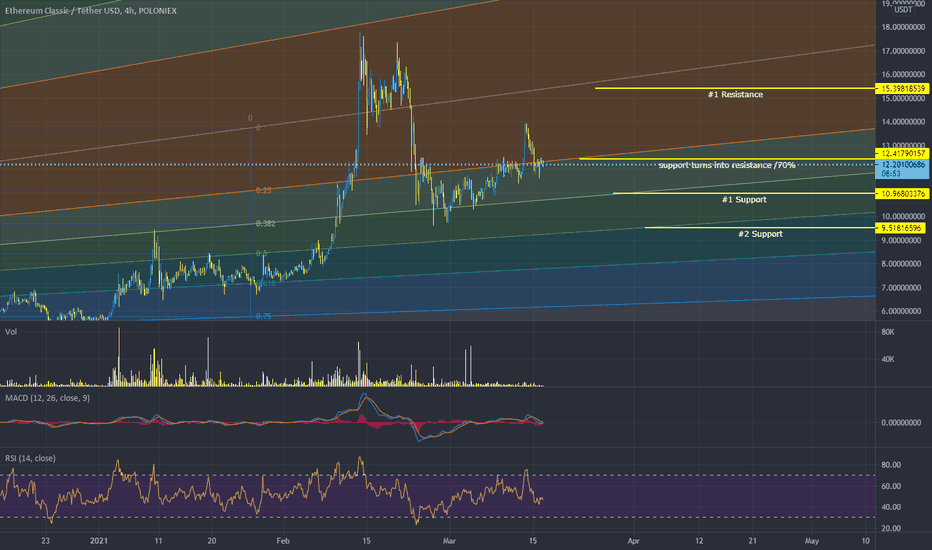The image size is (932, 550).
Task: Click 10.00000000 on the price axis
Action: coord(903,216)
